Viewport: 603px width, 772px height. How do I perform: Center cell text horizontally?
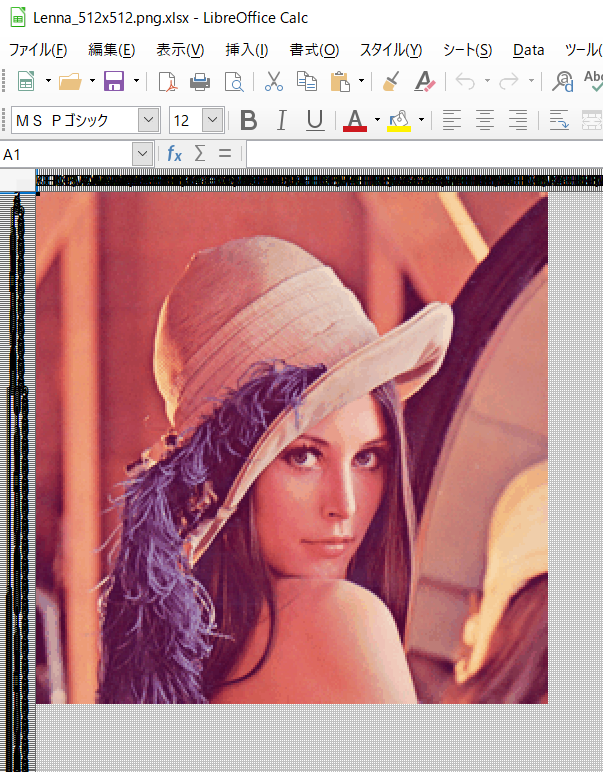pos(485,120)
